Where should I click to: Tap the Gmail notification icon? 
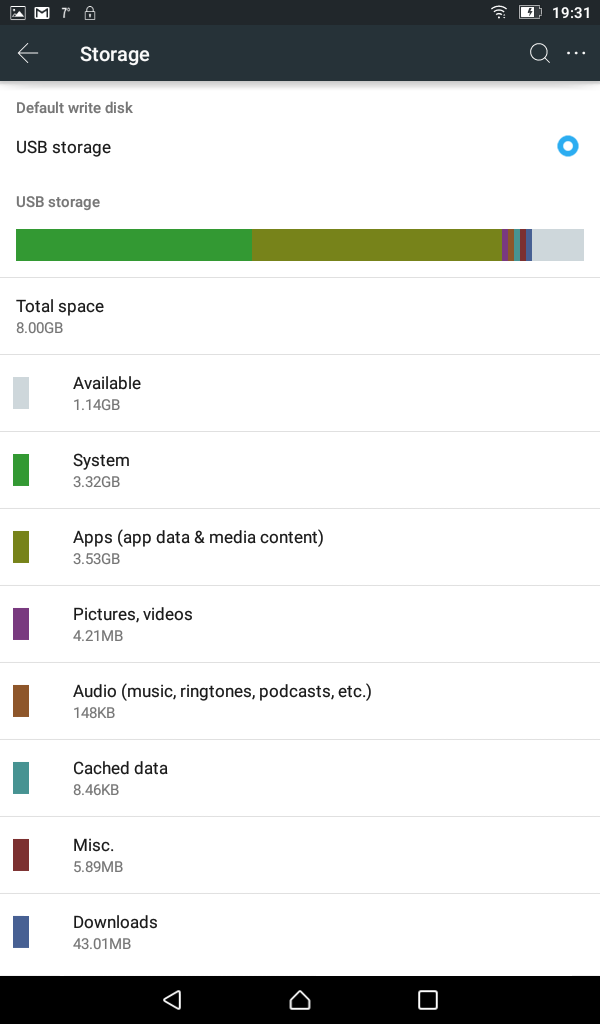[42, 12]
